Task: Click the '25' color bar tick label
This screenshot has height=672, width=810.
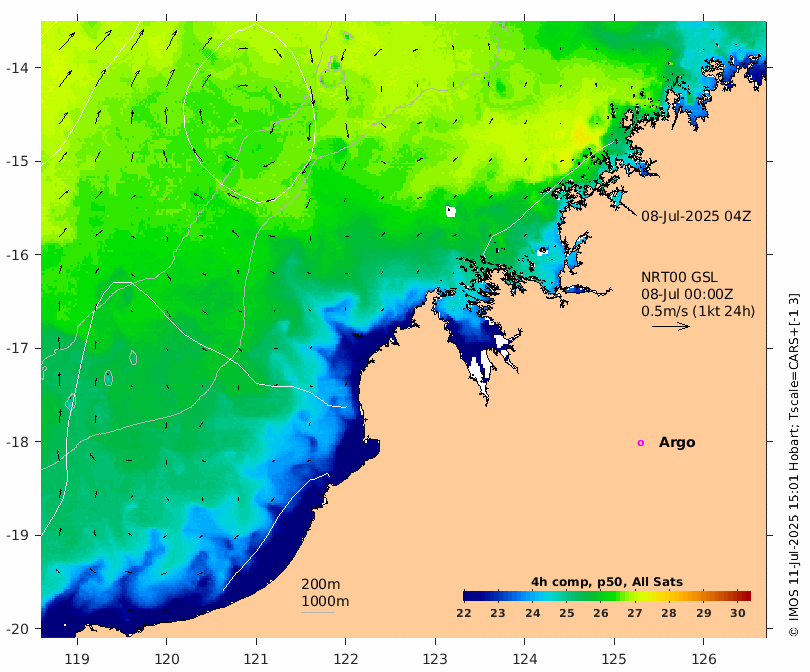Action: click(567, 613)
